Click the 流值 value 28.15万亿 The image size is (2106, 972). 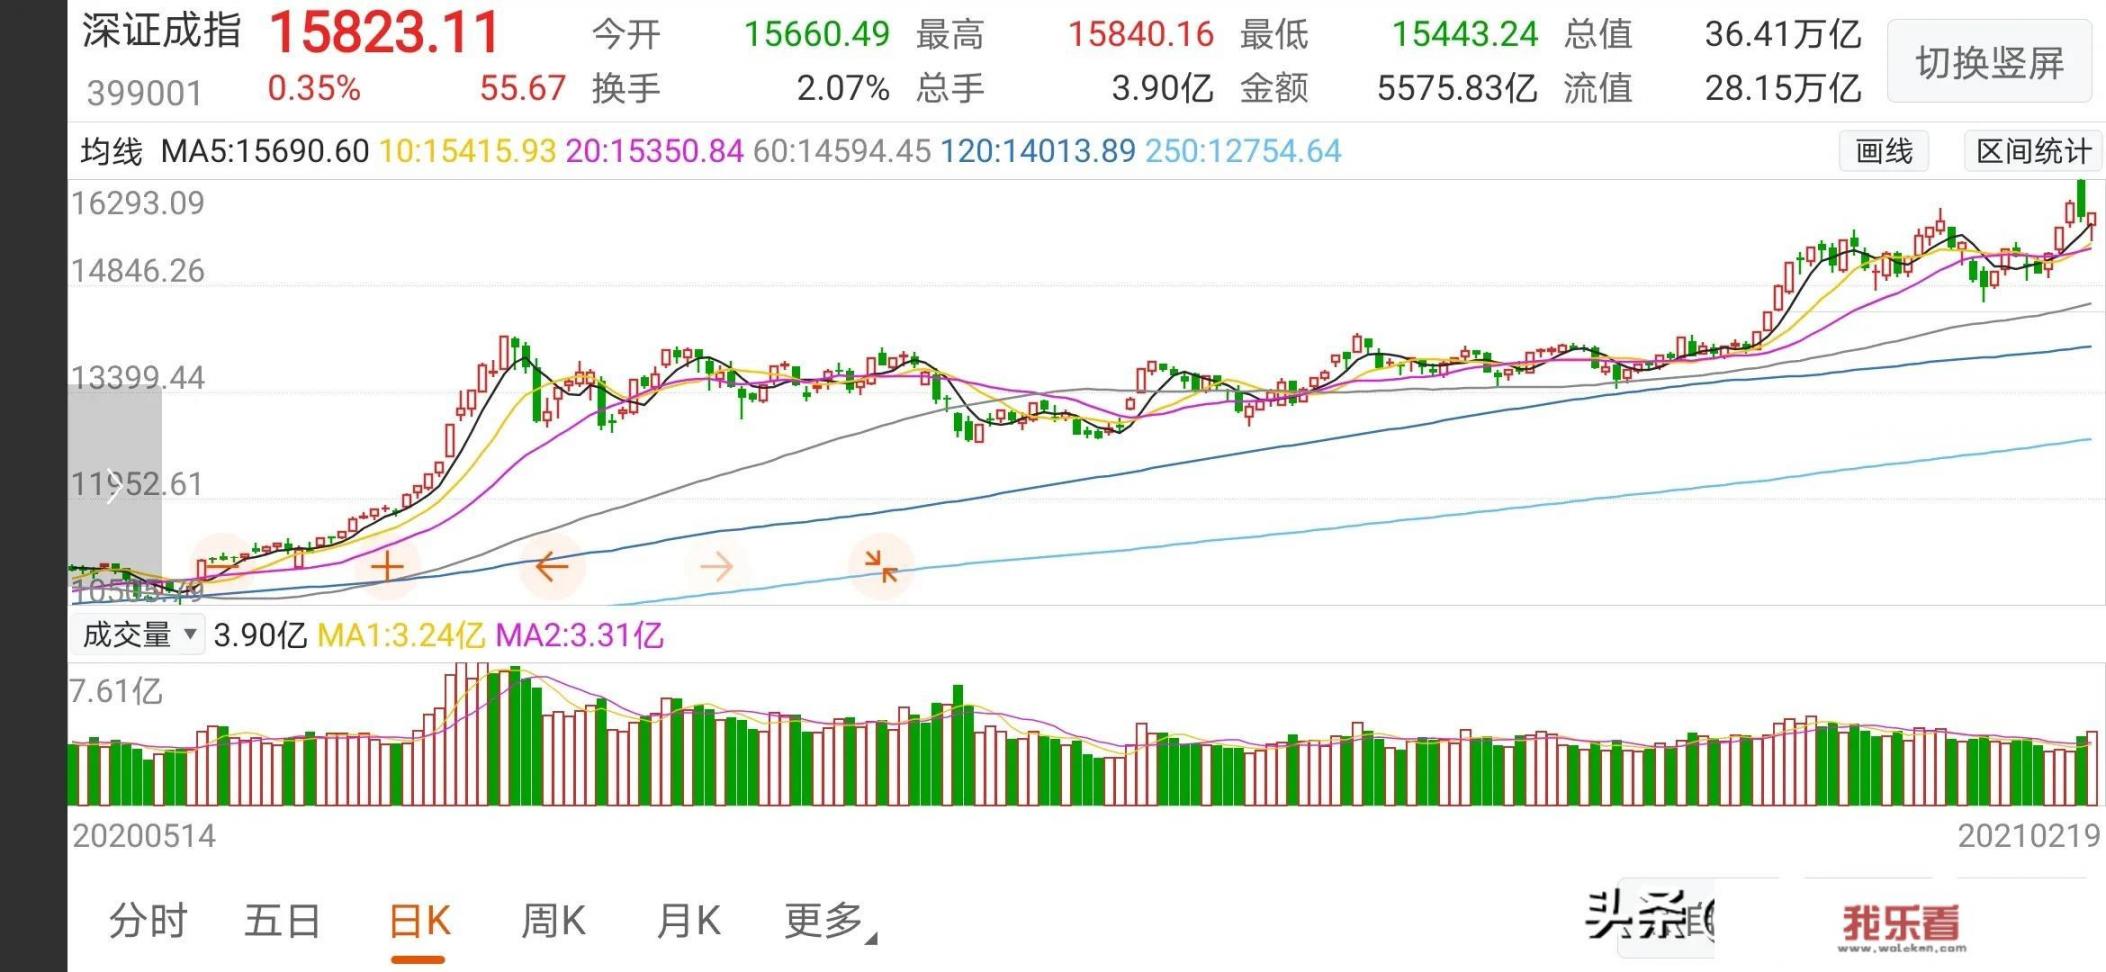1783,89
